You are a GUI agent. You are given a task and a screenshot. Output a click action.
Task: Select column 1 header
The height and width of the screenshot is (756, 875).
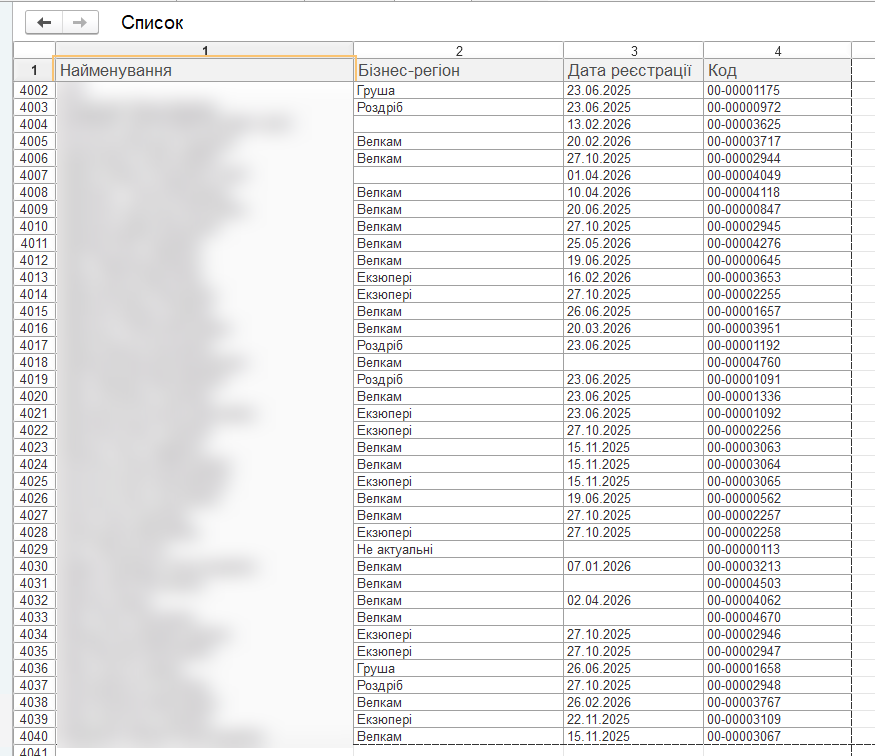click(x=204, y=50)
